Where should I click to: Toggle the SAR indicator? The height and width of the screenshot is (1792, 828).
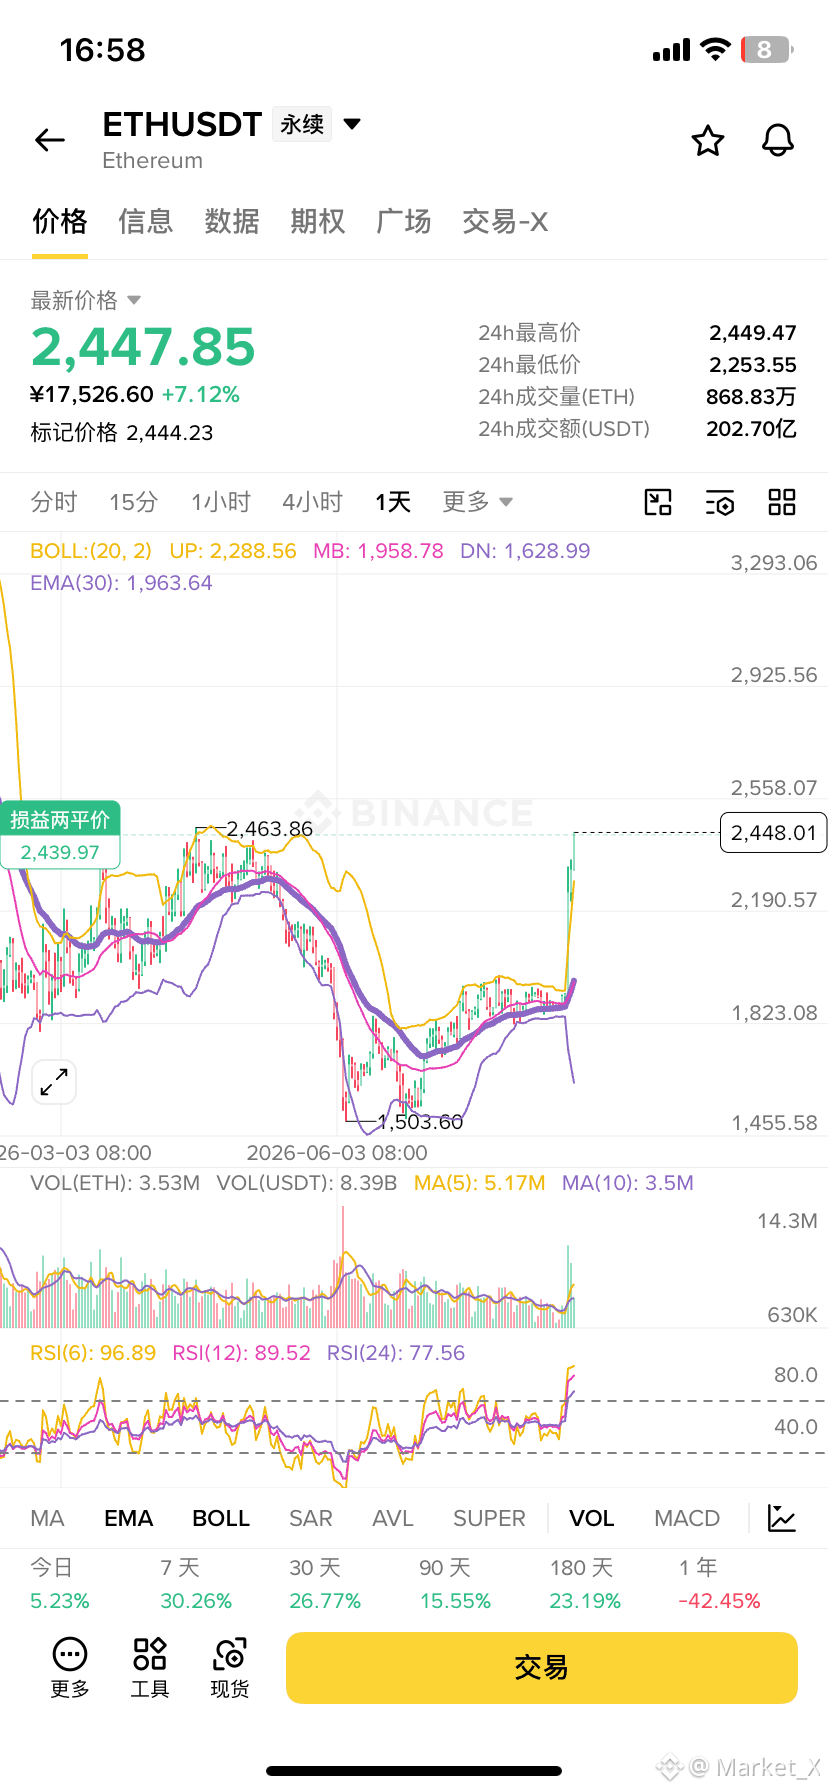[311, 1518]
